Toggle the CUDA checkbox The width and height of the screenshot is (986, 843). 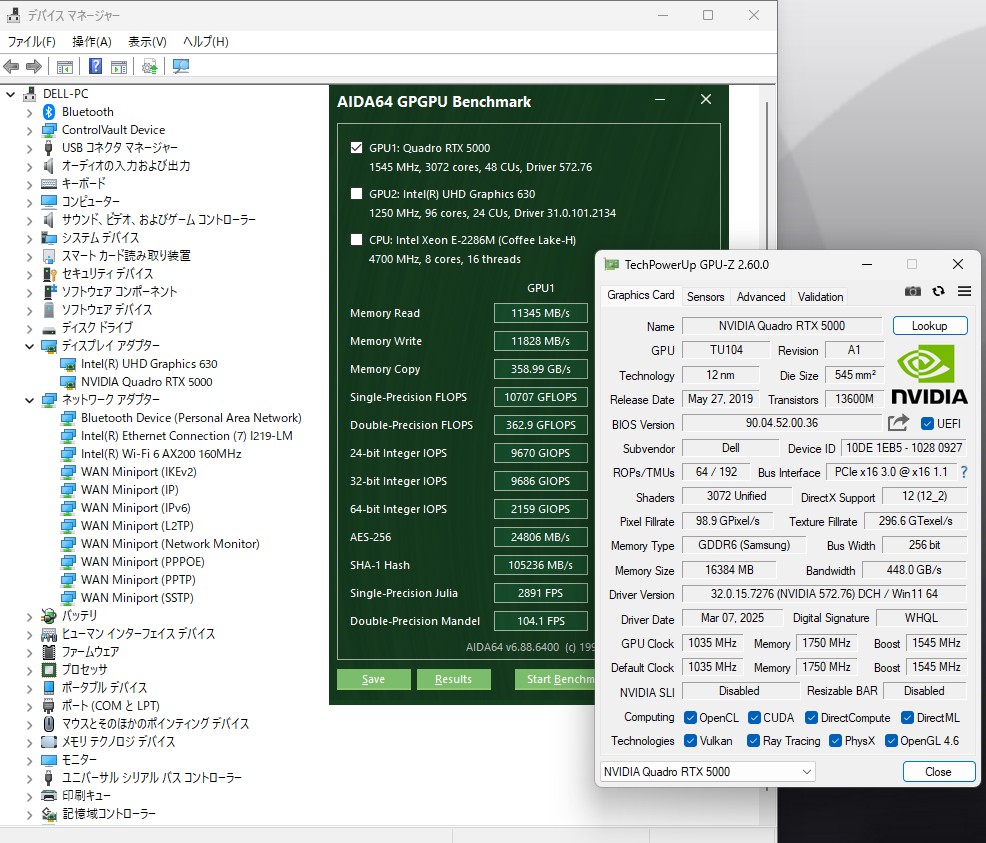click(x=754, y=717)
